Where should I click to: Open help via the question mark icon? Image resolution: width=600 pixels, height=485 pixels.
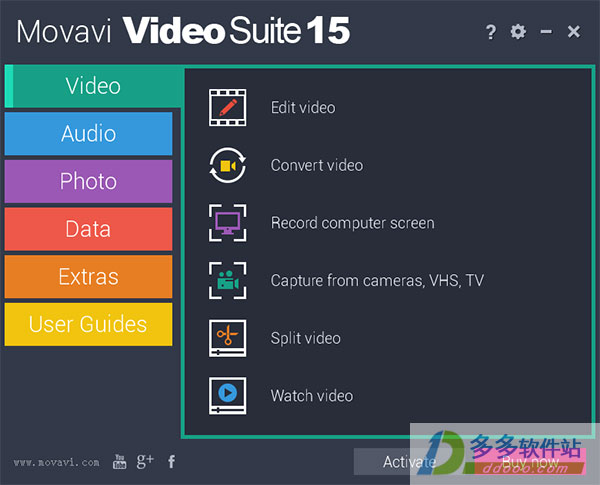tap(491, 32)
